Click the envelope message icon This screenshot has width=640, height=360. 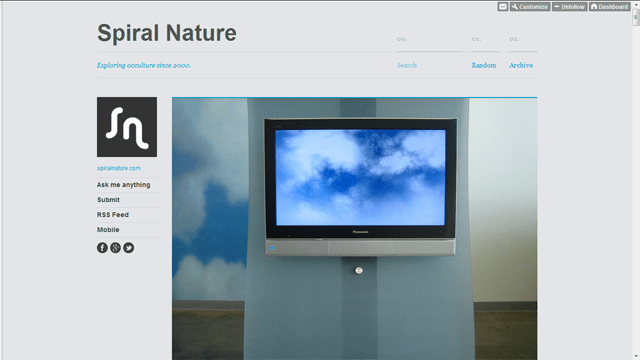502,7
